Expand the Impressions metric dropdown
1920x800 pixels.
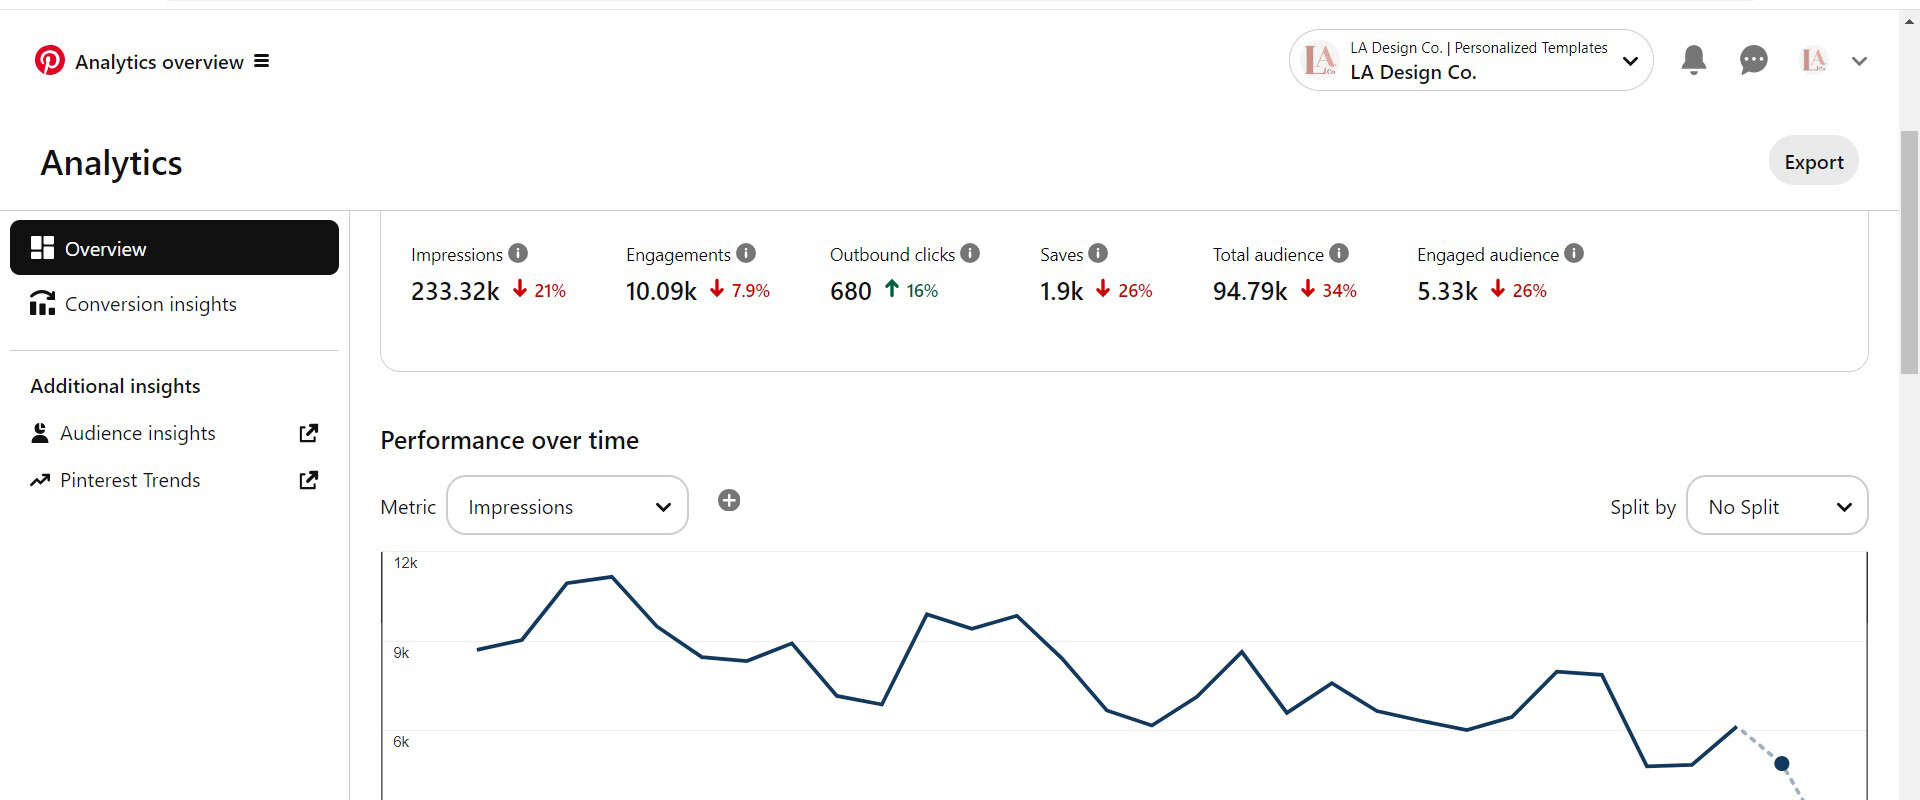pos(567,505)
